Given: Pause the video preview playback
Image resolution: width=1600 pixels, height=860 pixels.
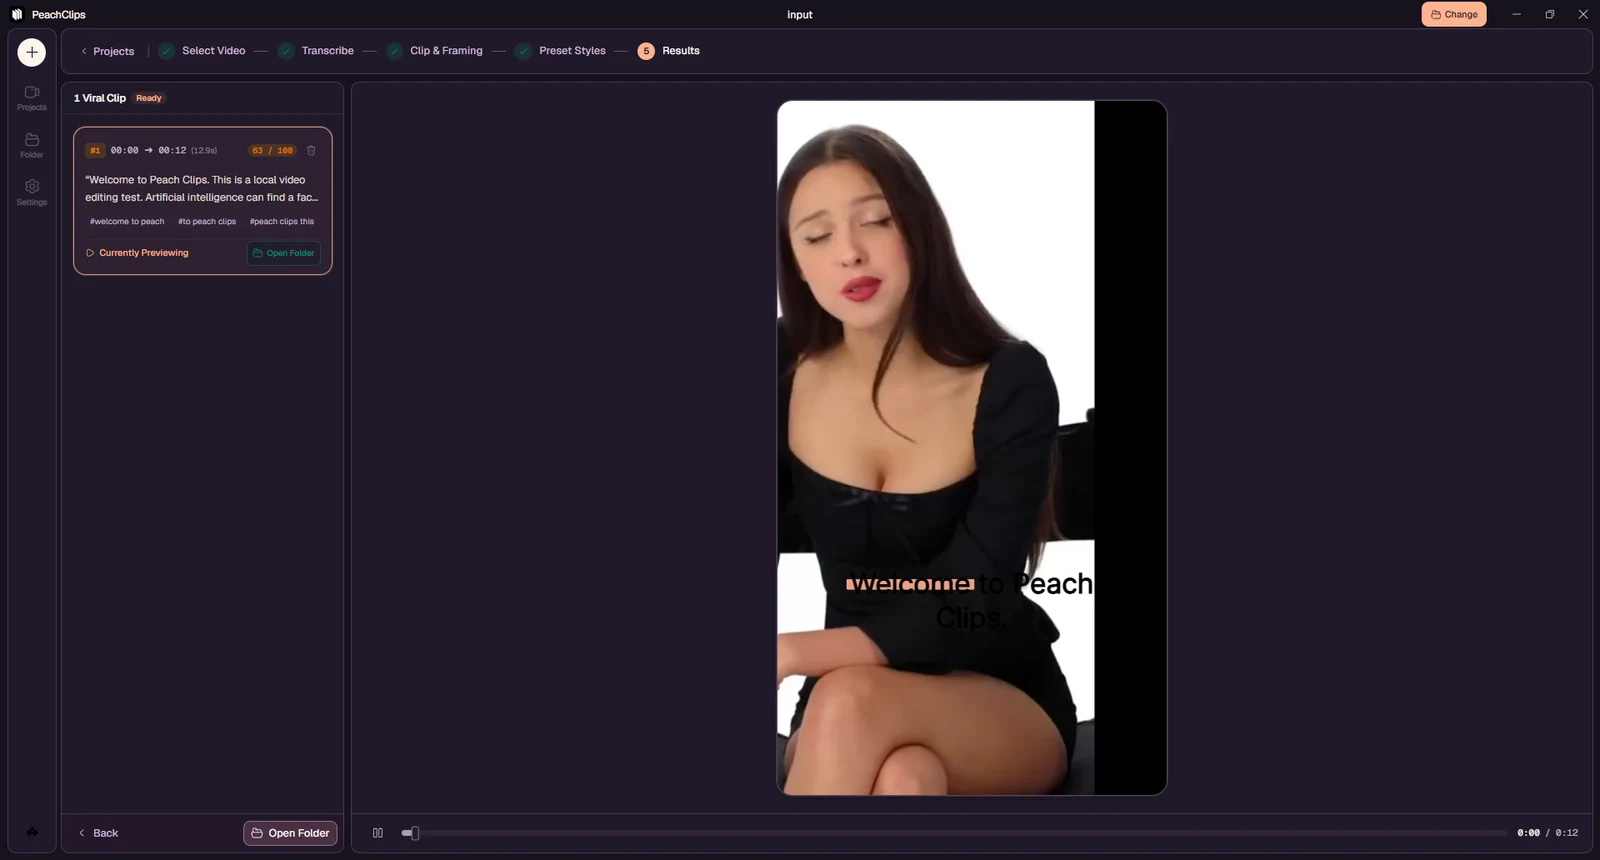Looking at the screenshot, I should pos(378,833).
